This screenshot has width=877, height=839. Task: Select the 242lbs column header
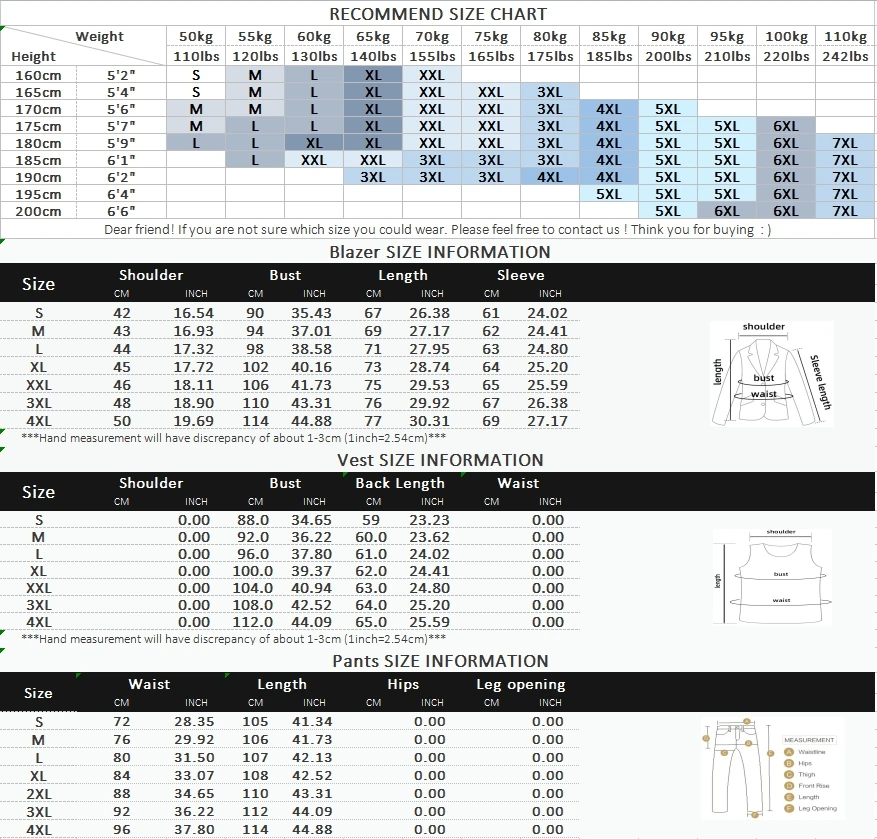point(845,56)
